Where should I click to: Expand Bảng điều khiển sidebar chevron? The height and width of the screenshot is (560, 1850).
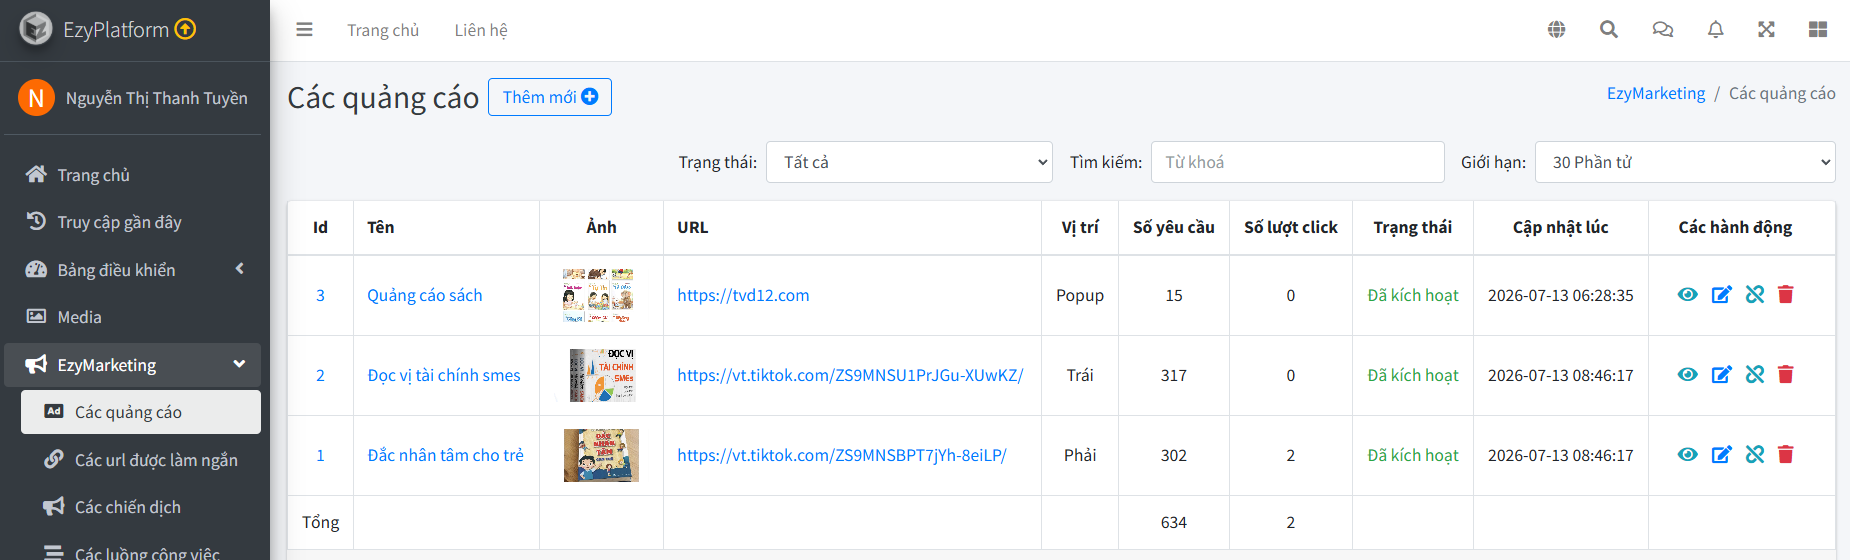(240, 269)
